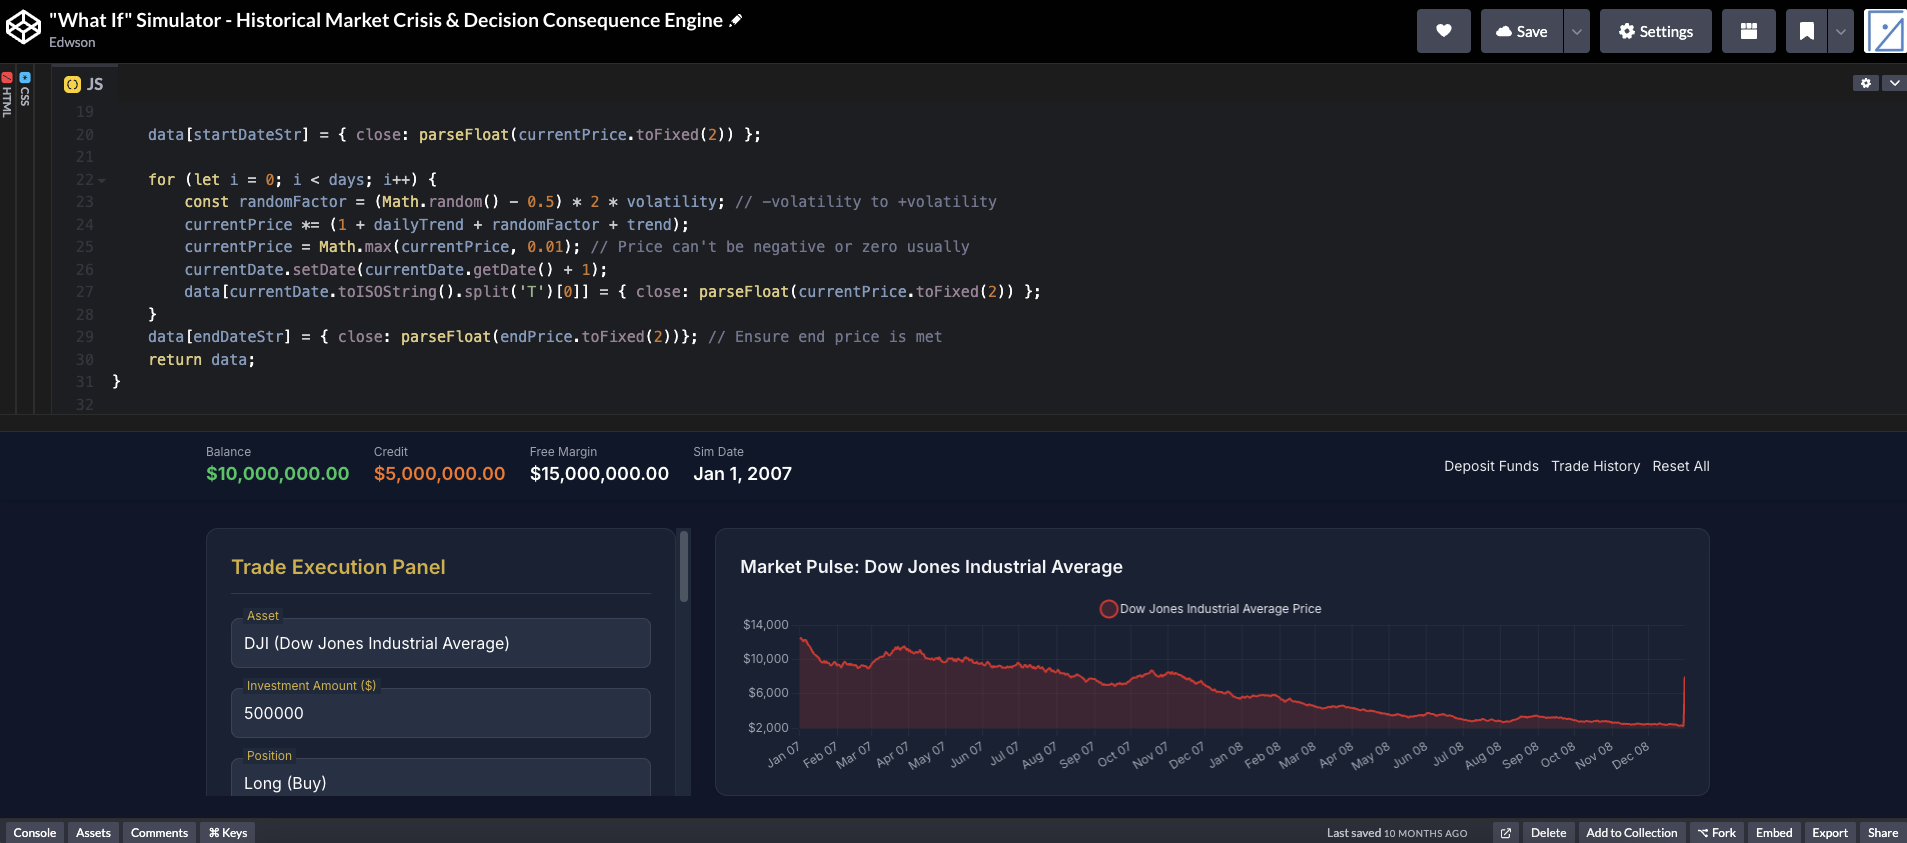1907x843 pixels.
Task: Open pen Settings
Action: point(1655,31)
